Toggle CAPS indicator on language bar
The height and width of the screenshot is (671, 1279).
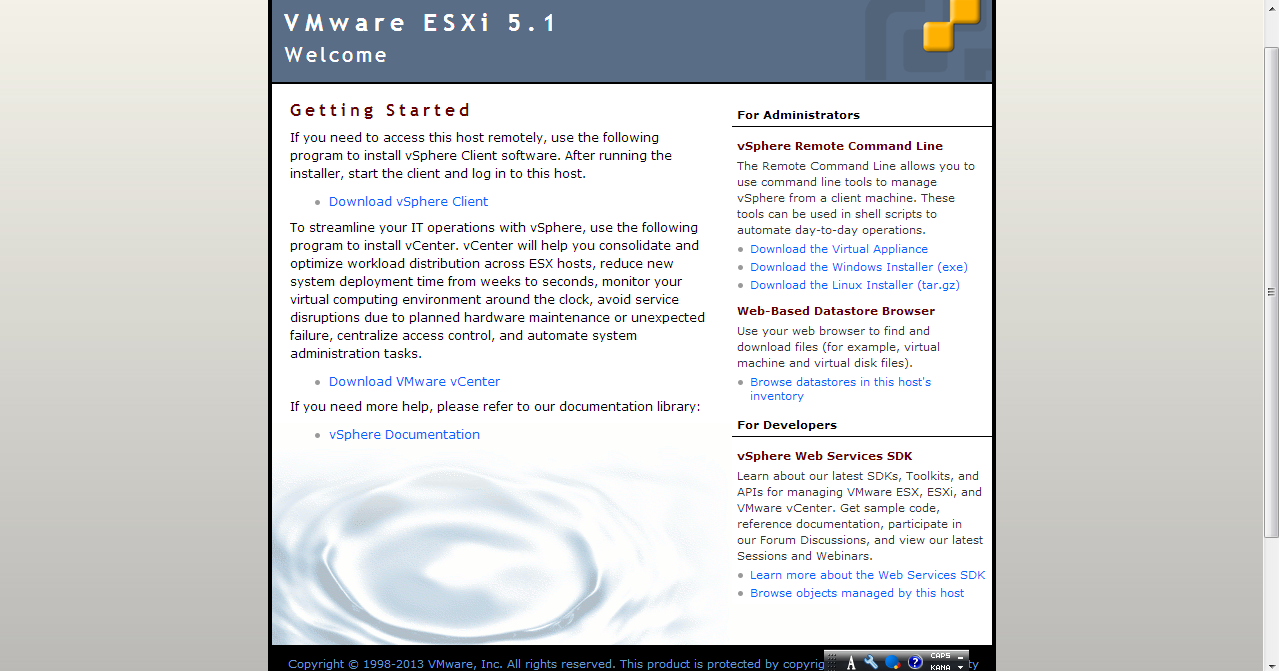click(x=940, y=656)
